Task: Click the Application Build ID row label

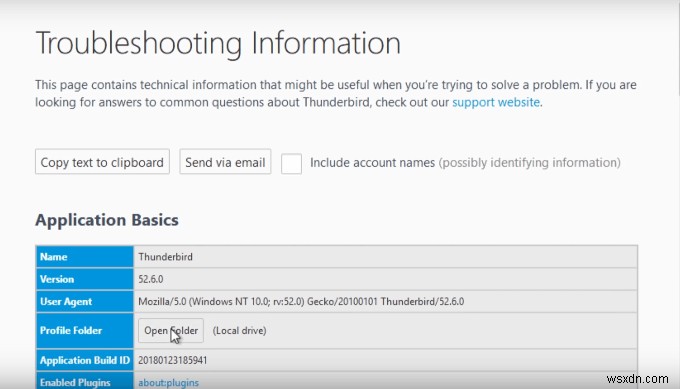Action: pyautogui.click(x=85, y=360)
